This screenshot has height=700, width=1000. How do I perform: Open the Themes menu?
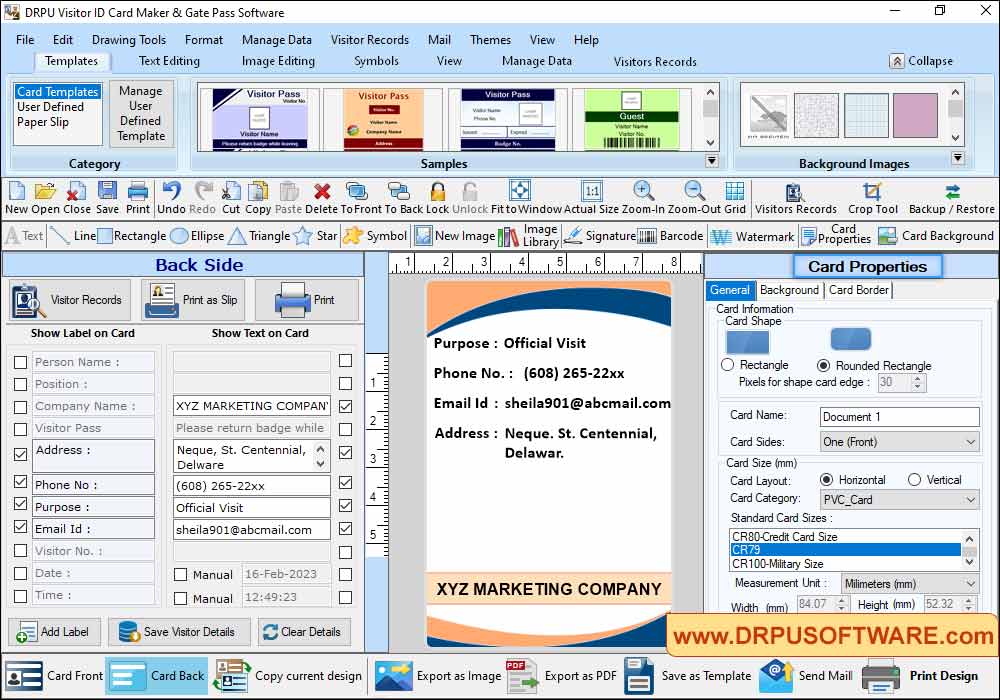[x=490, y=40]
